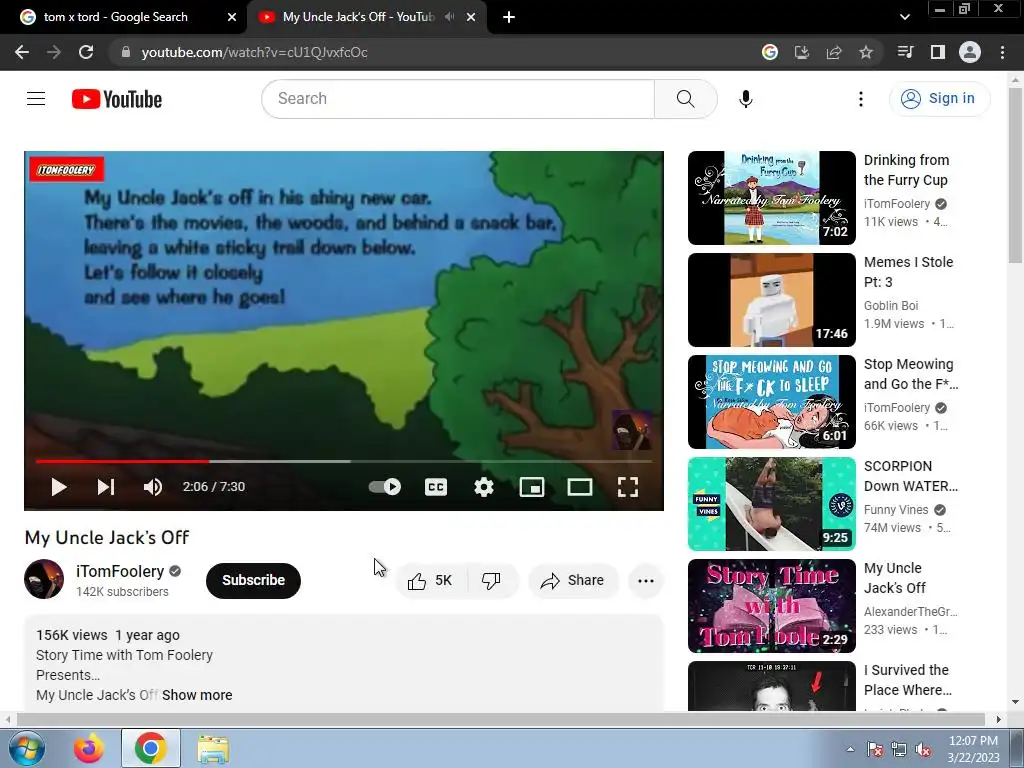Expand description with Show more
1024x768 pixels.
coord(197,695)
